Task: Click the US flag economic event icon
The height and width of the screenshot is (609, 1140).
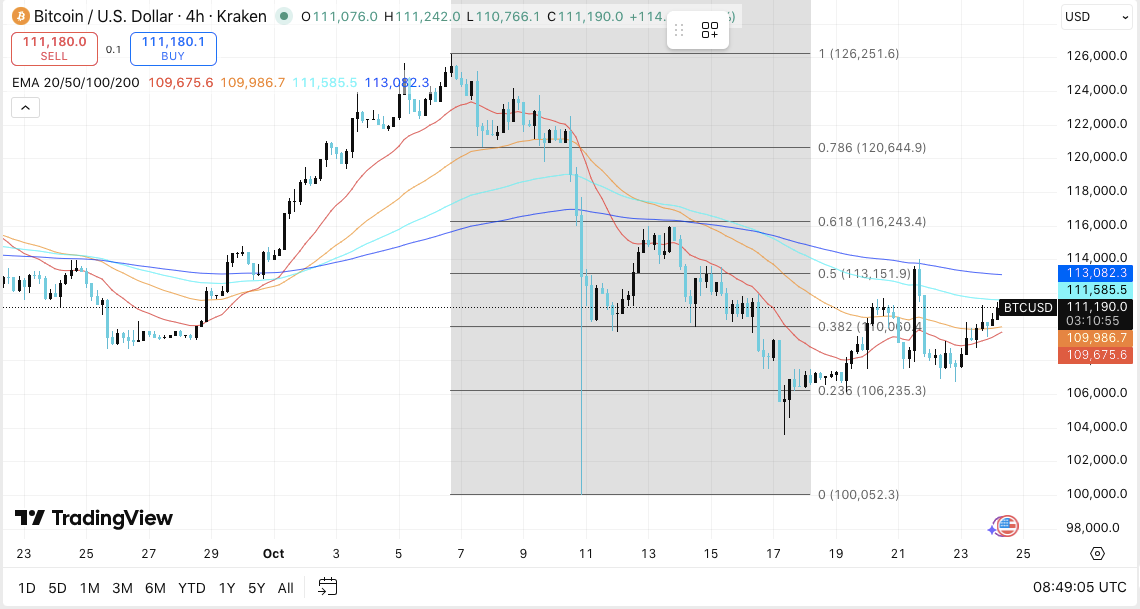Action: [1007, 526]
